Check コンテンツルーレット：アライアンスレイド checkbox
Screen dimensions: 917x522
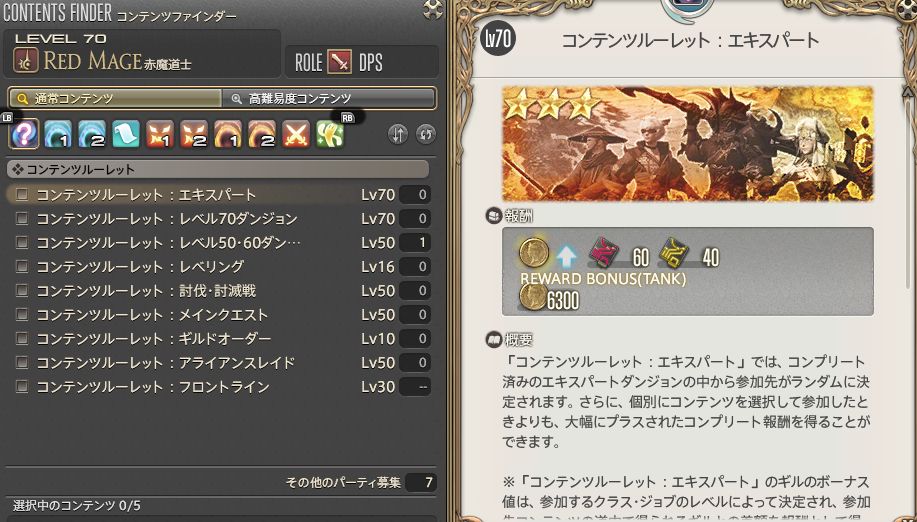click(x=22, y=362)
